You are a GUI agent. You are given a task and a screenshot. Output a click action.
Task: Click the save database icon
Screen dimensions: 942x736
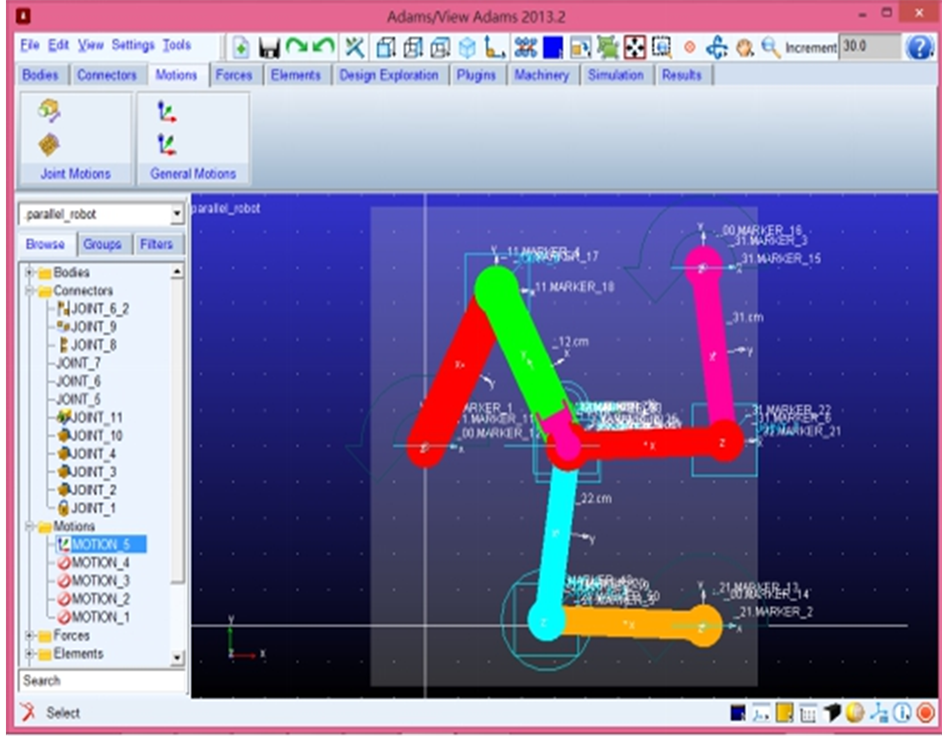tap(269, 47)
